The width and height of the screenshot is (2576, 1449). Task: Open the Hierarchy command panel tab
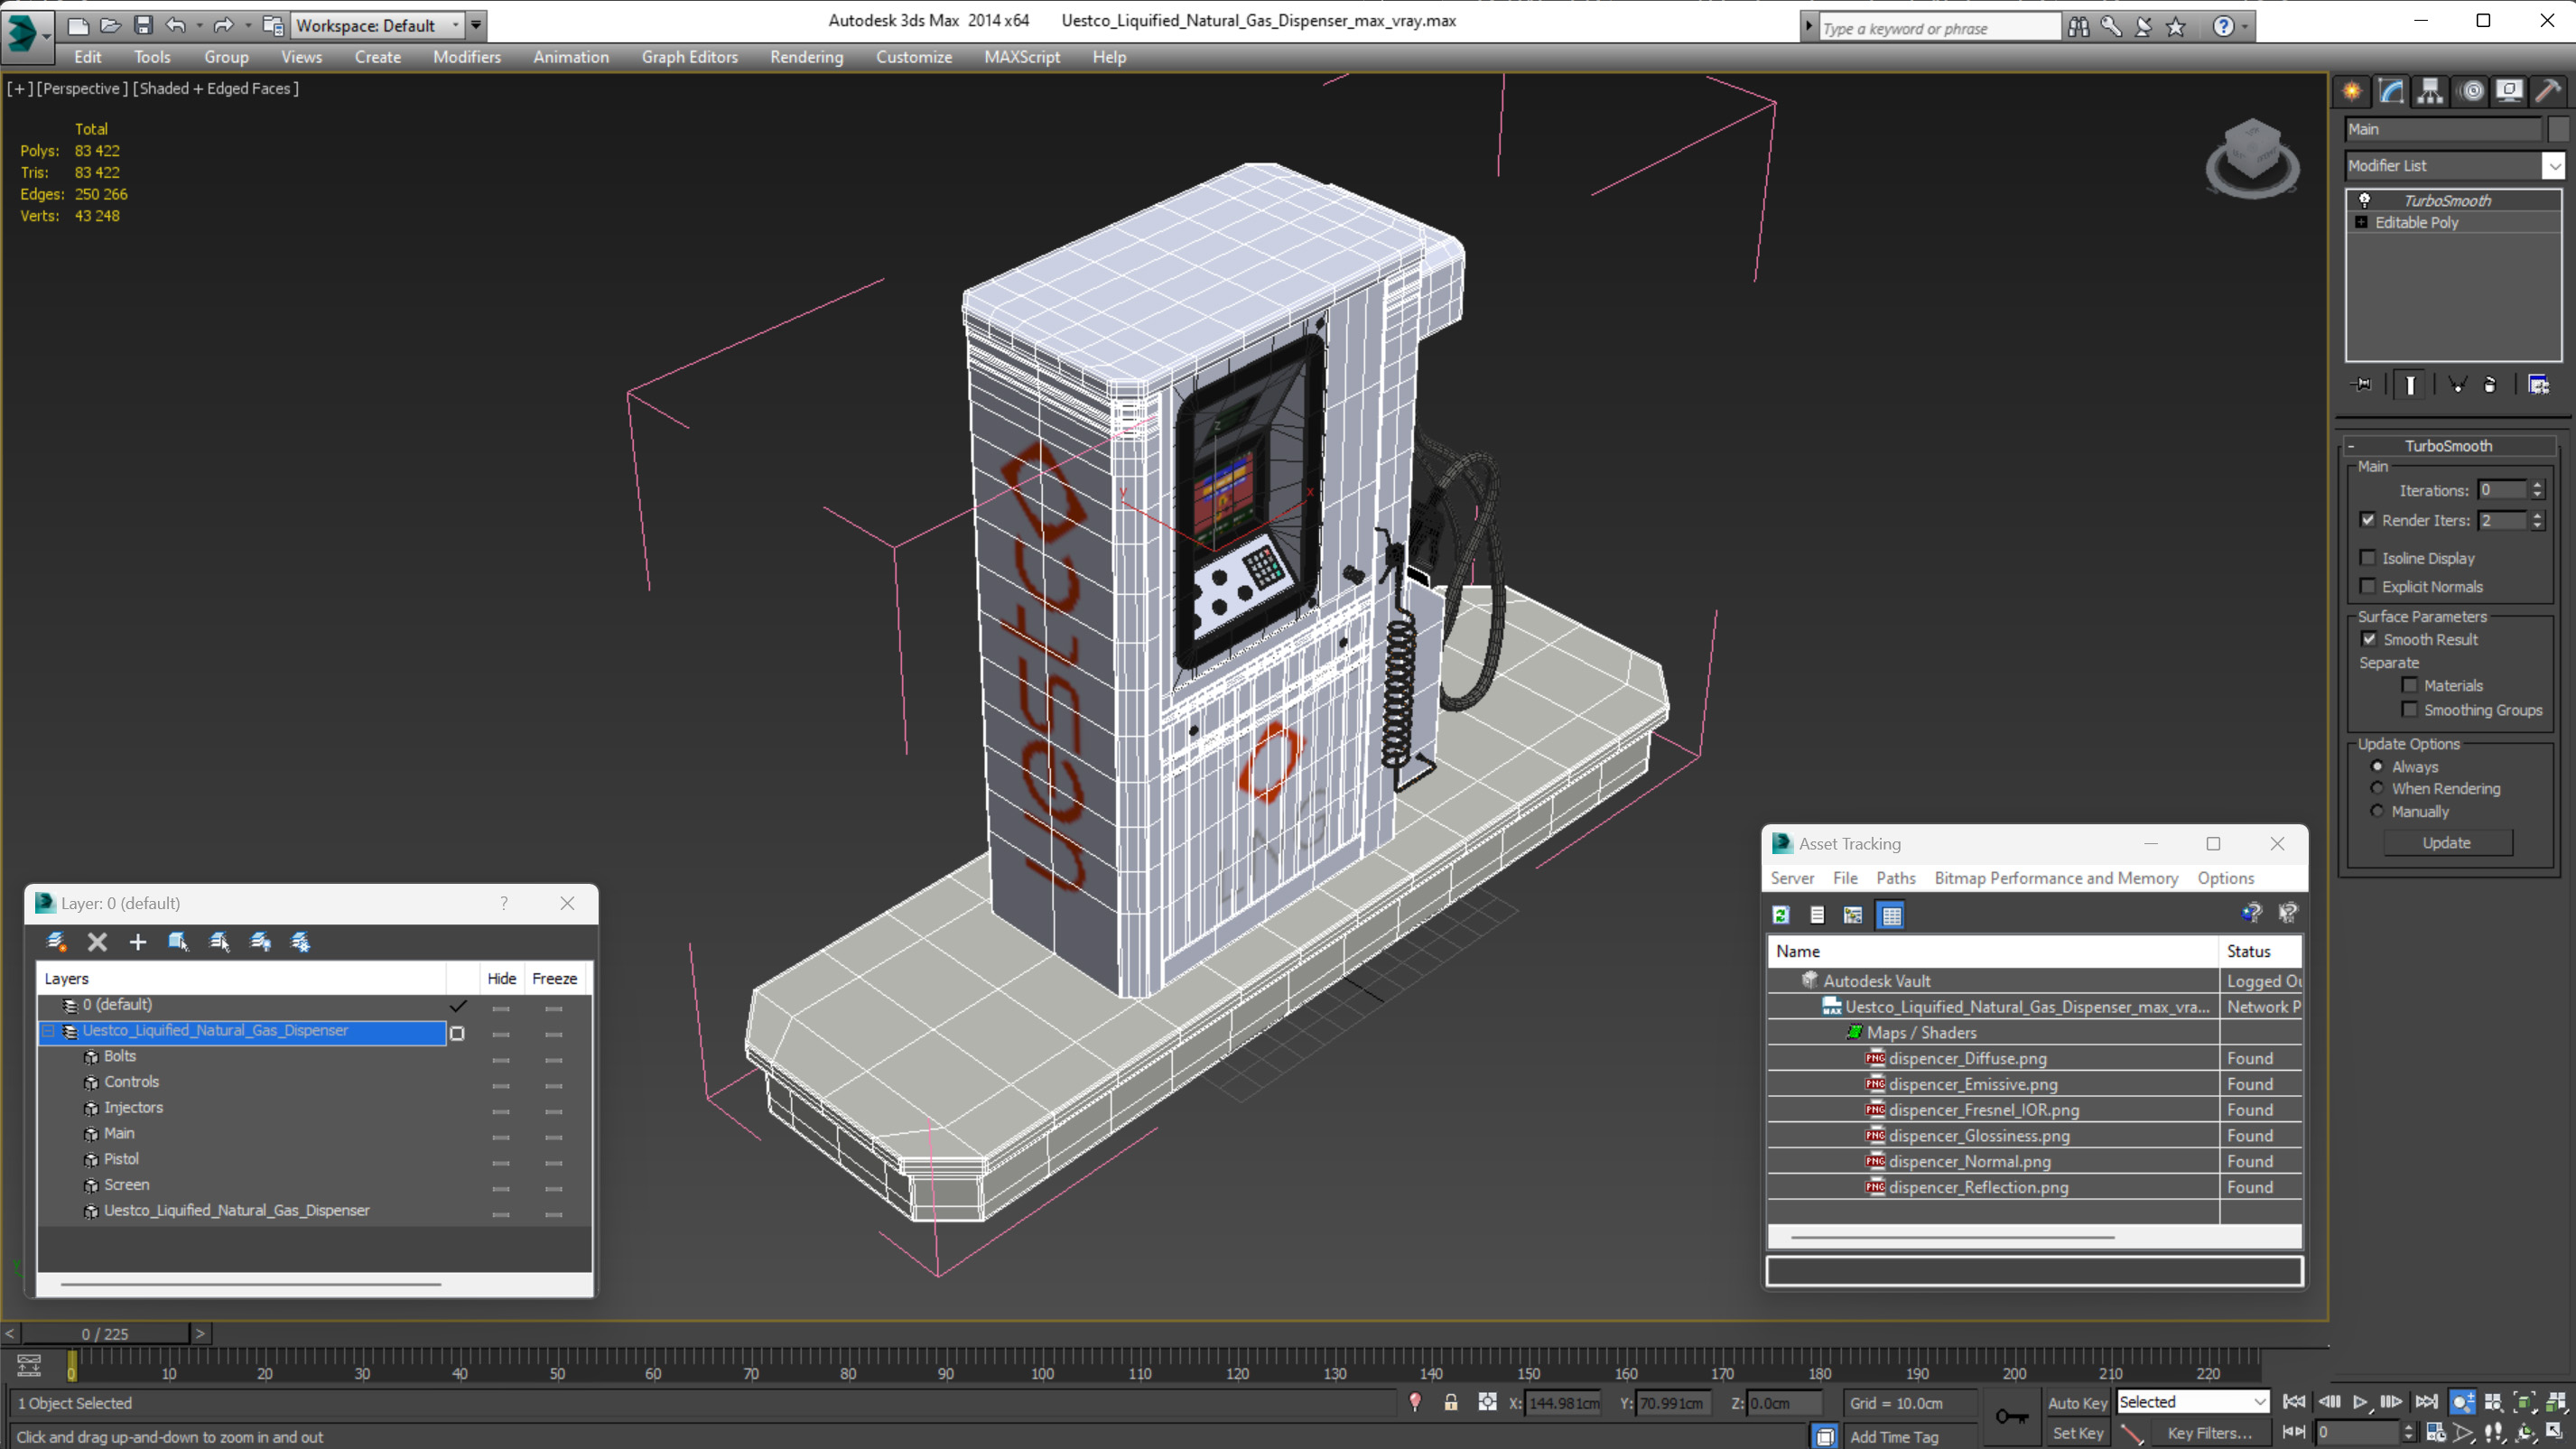click(2430, 91)
